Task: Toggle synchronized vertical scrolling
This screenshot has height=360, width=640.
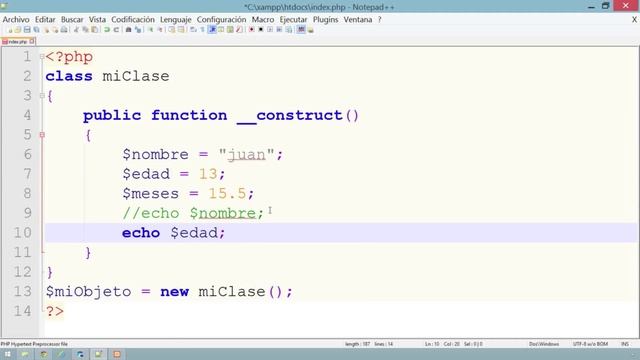Action: 171,30
